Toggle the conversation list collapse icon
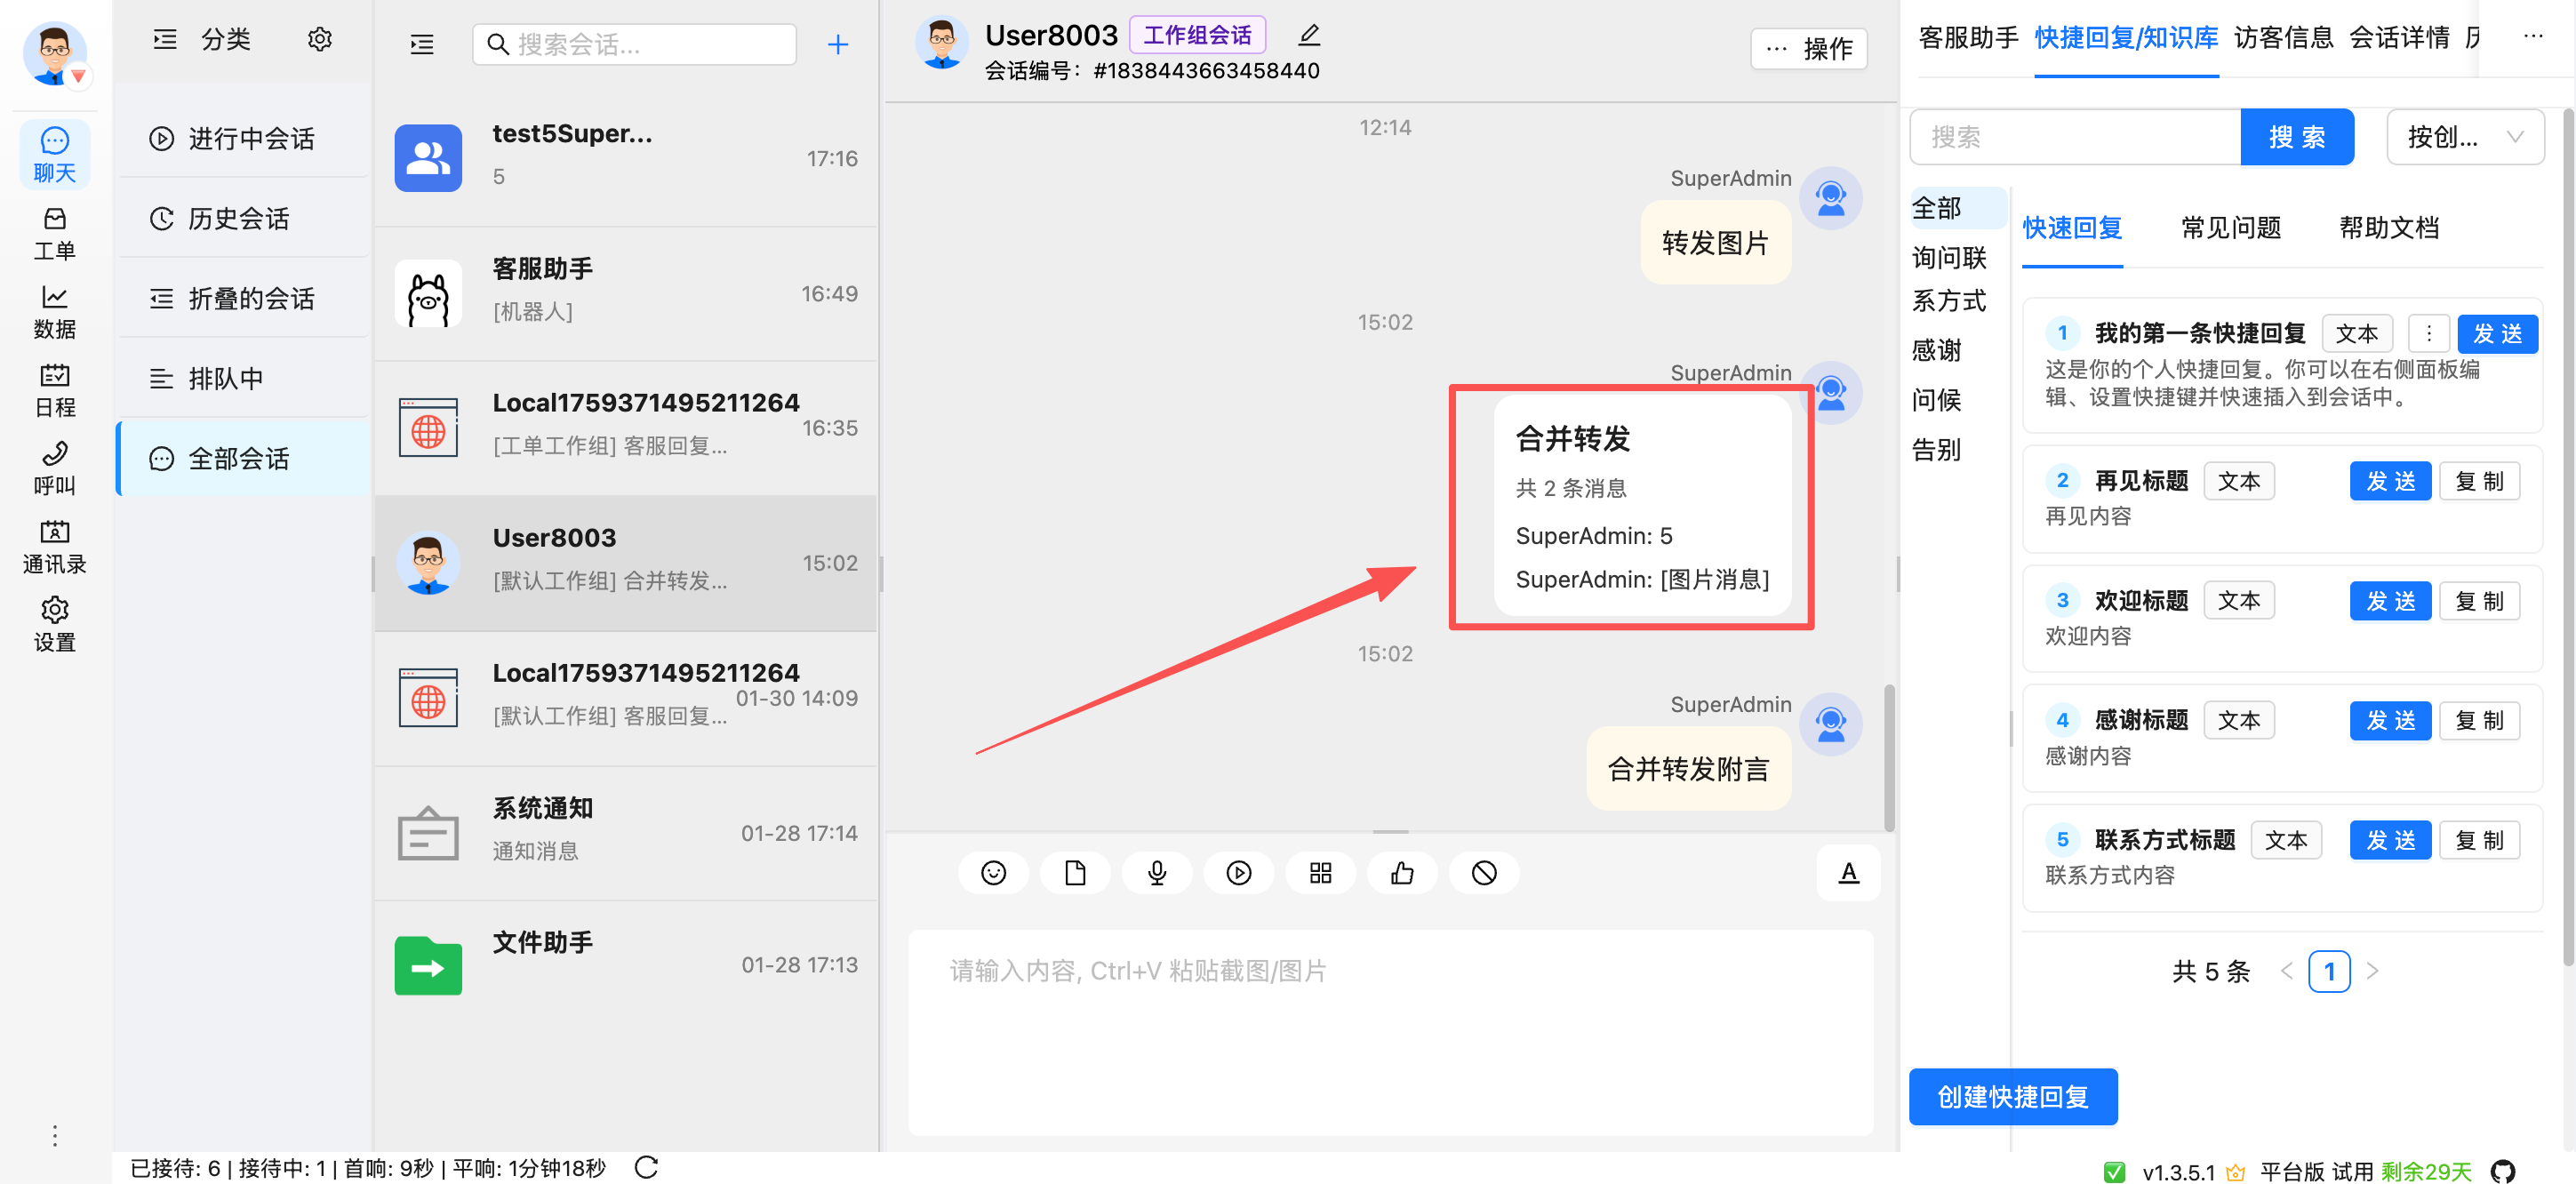 [422, 44]
